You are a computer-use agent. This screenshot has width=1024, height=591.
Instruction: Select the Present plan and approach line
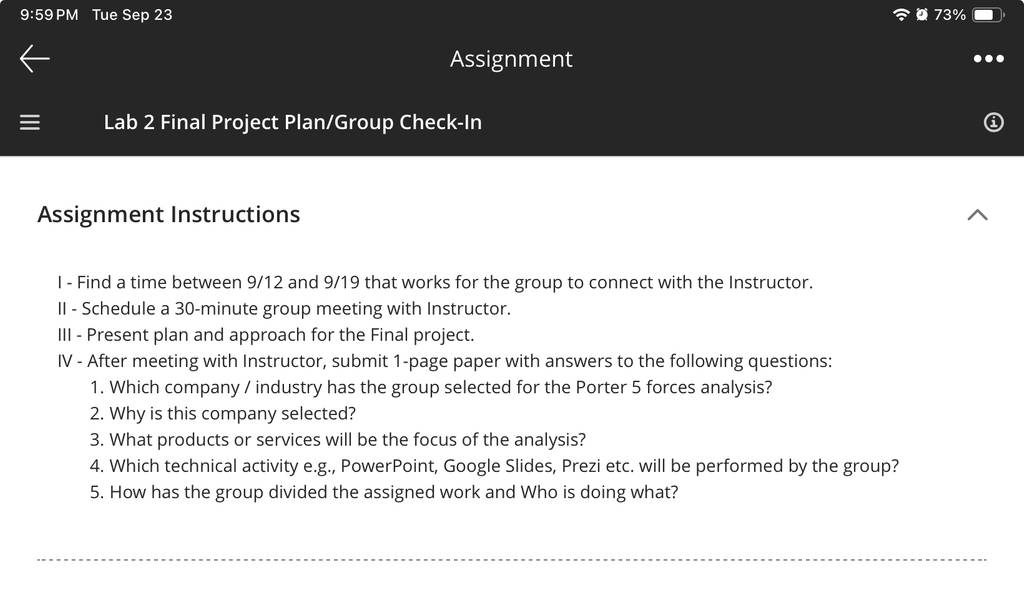click(x=266, y=334)
